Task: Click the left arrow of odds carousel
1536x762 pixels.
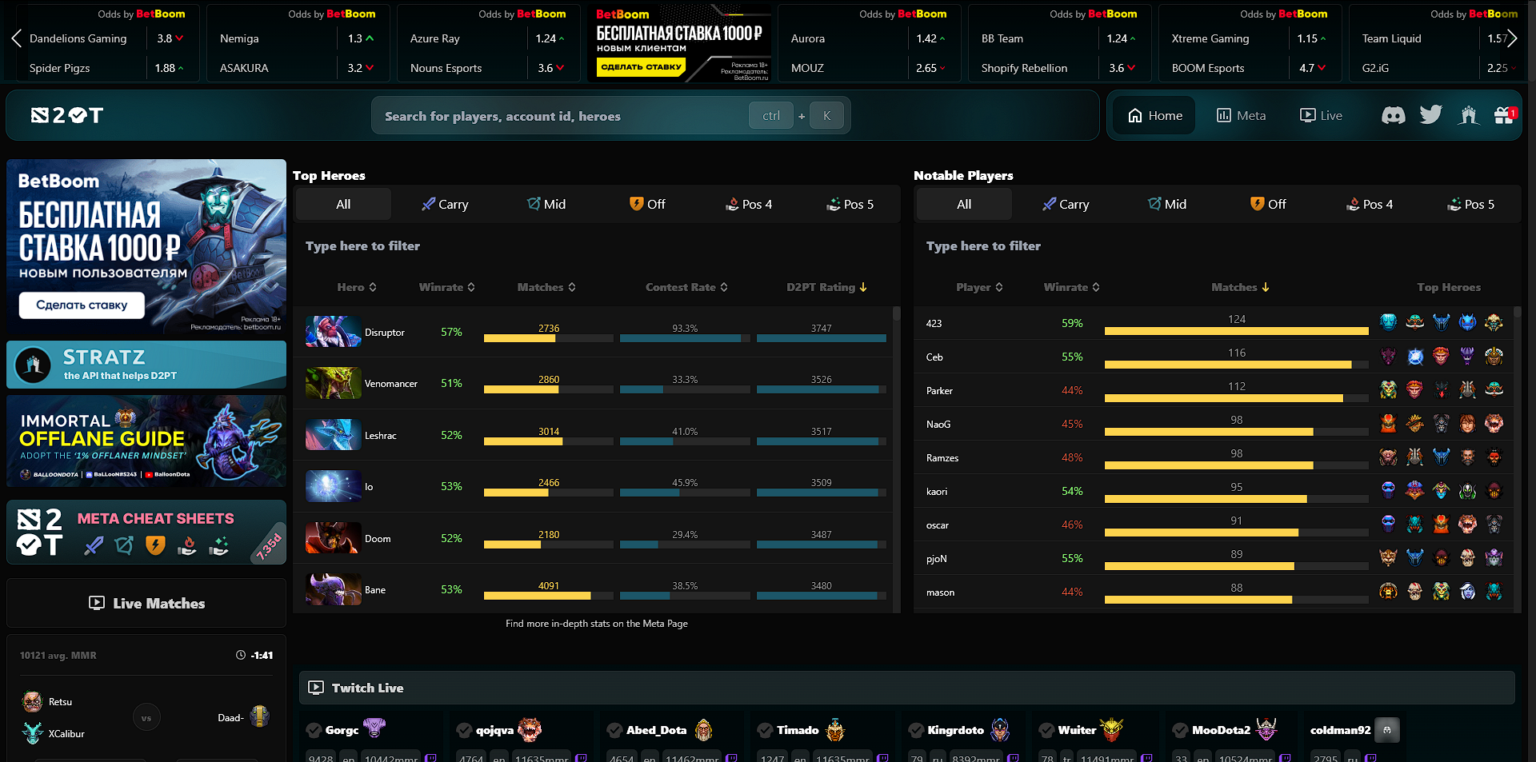Action: (16, 39)
